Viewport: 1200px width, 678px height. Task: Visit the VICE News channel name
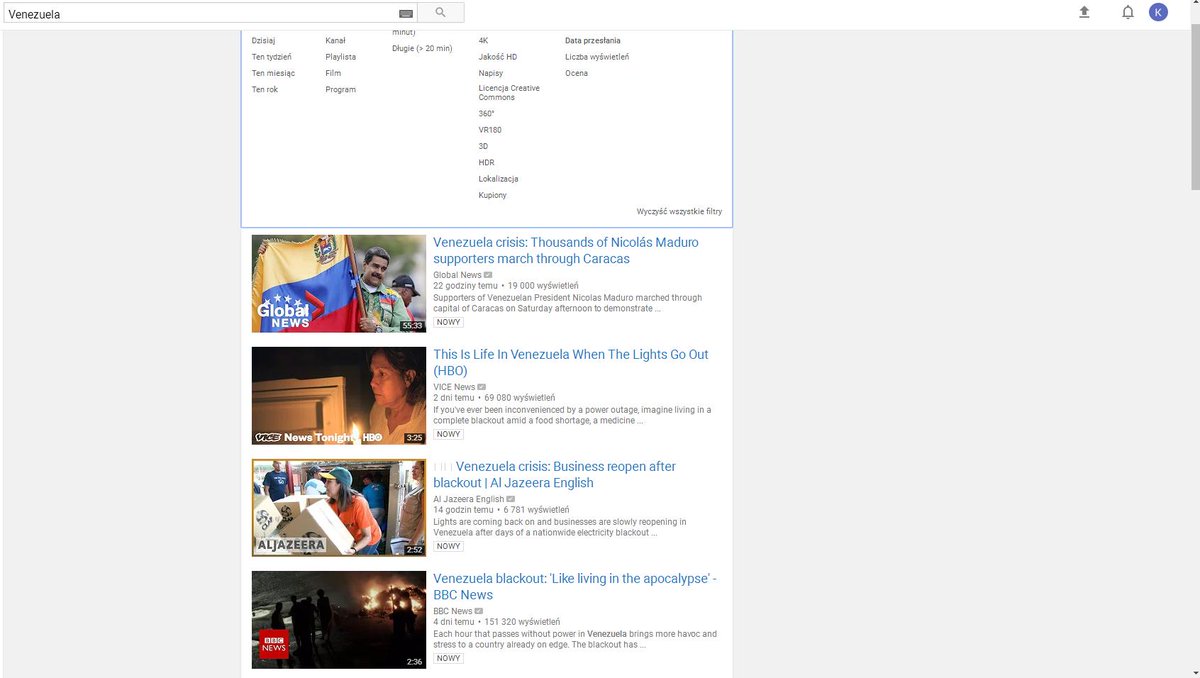pos(454,387)
